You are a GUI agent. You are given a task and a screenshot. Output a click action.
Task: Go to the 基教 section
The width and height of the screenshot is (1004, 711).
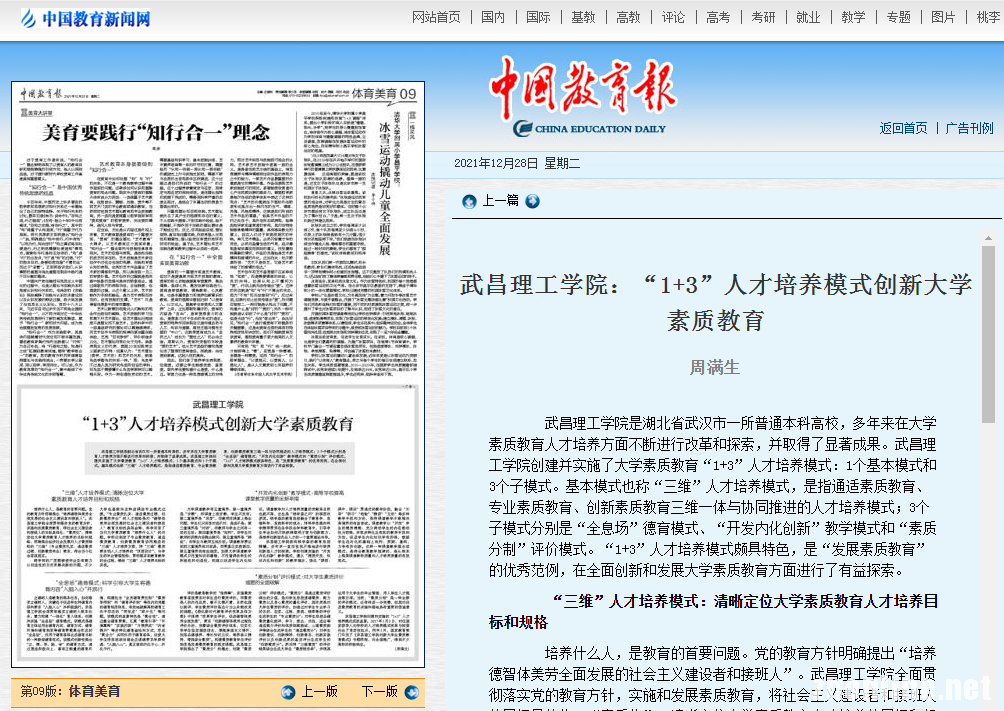(583, 17)
